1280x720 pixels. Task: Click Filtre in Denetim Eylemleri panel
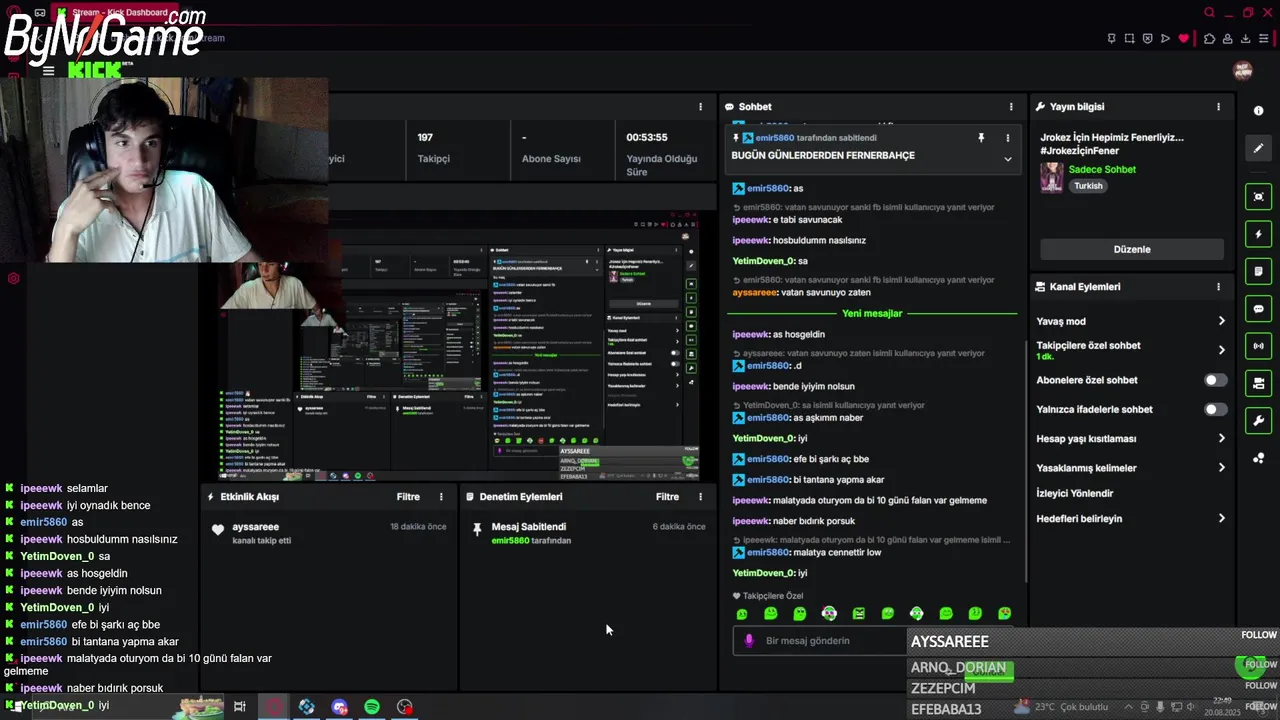[667, 496]
